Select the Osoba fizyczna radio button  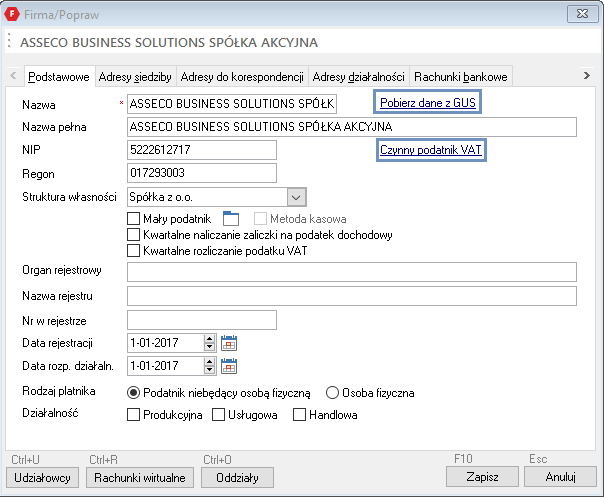[x=332, y=393]
